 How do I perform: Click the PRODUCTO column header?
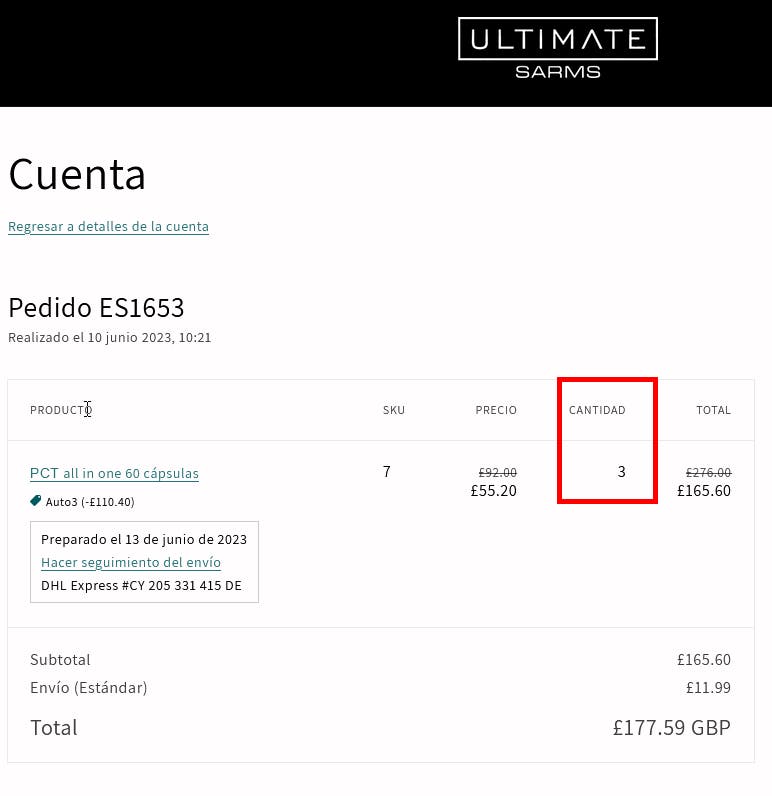point(60,410)
